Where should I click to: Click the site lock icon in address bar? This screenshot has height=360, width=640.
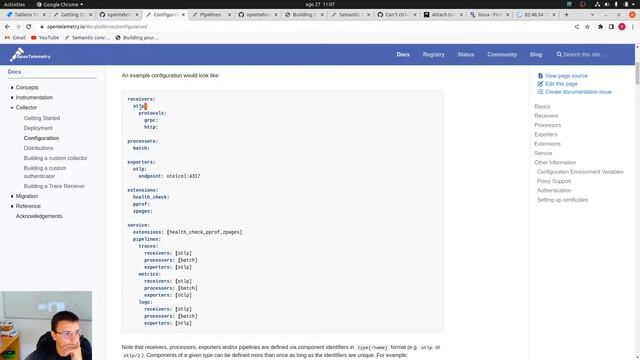(42, 27)
